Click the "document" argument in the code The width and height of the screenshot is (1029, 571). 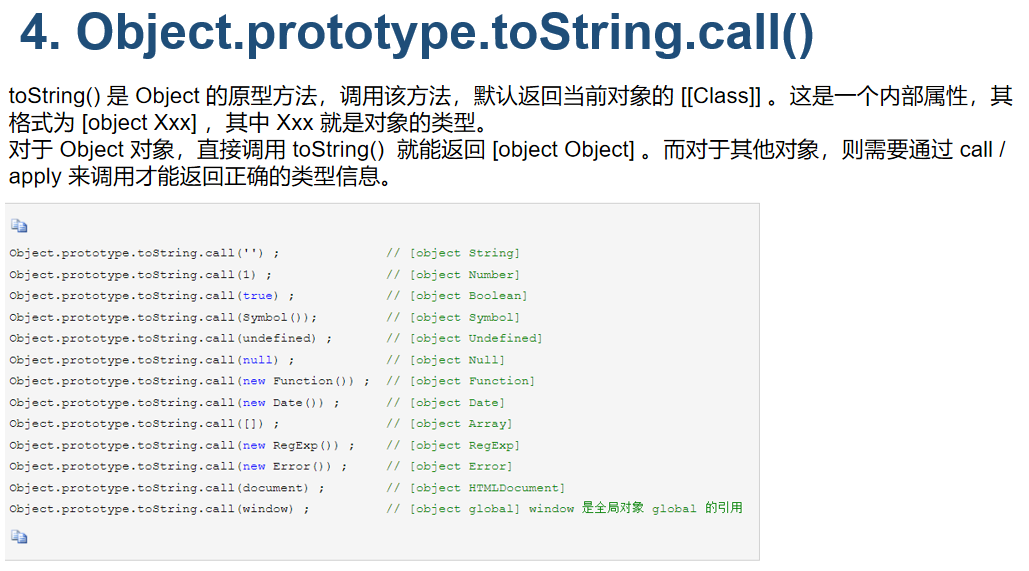[x=274, y=488]
